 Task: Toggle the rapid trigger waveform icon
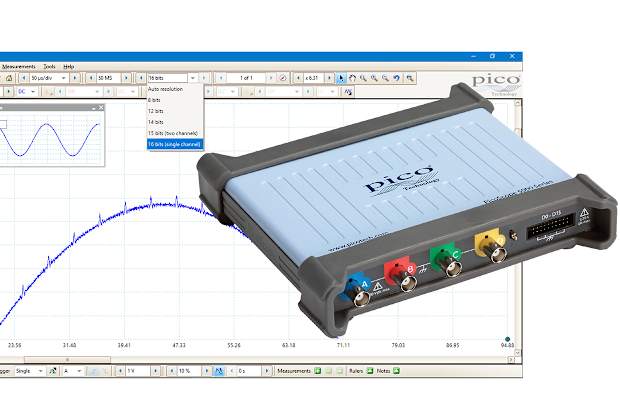(x=219, y=371)
